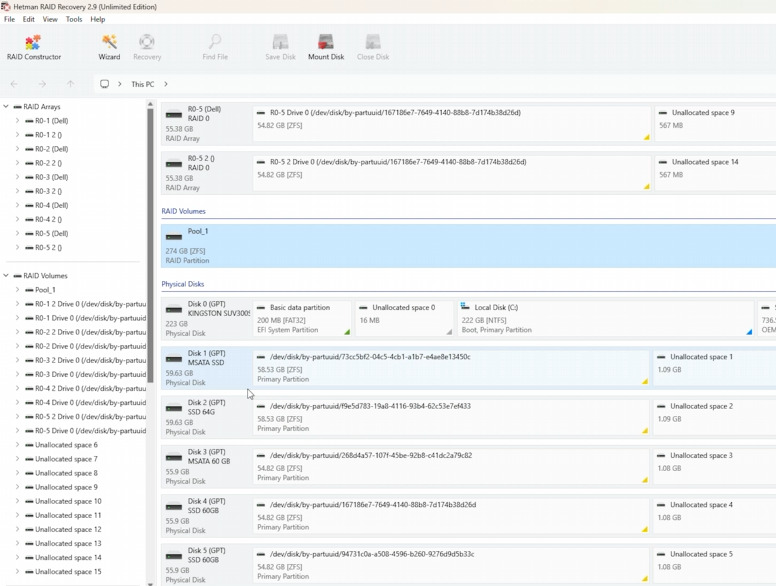Select Pool_1 disk icon in RAID Volumes
776x586 pixels.
point(174,236)
